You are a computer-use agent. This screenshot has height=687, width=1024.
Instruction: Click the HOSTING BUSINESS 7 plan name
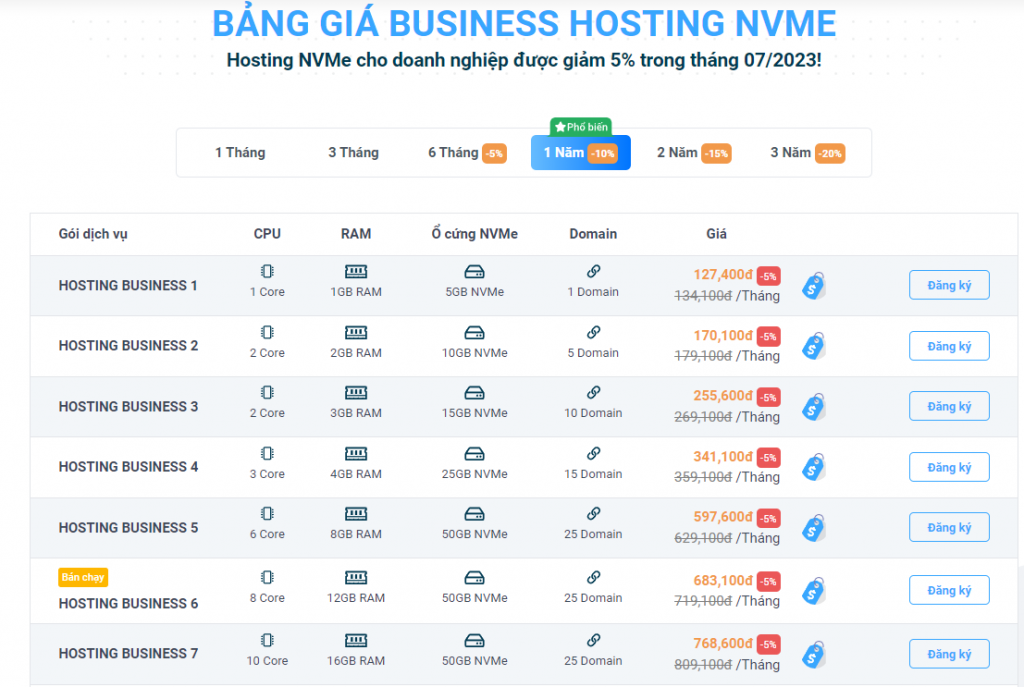coord(128,654)
